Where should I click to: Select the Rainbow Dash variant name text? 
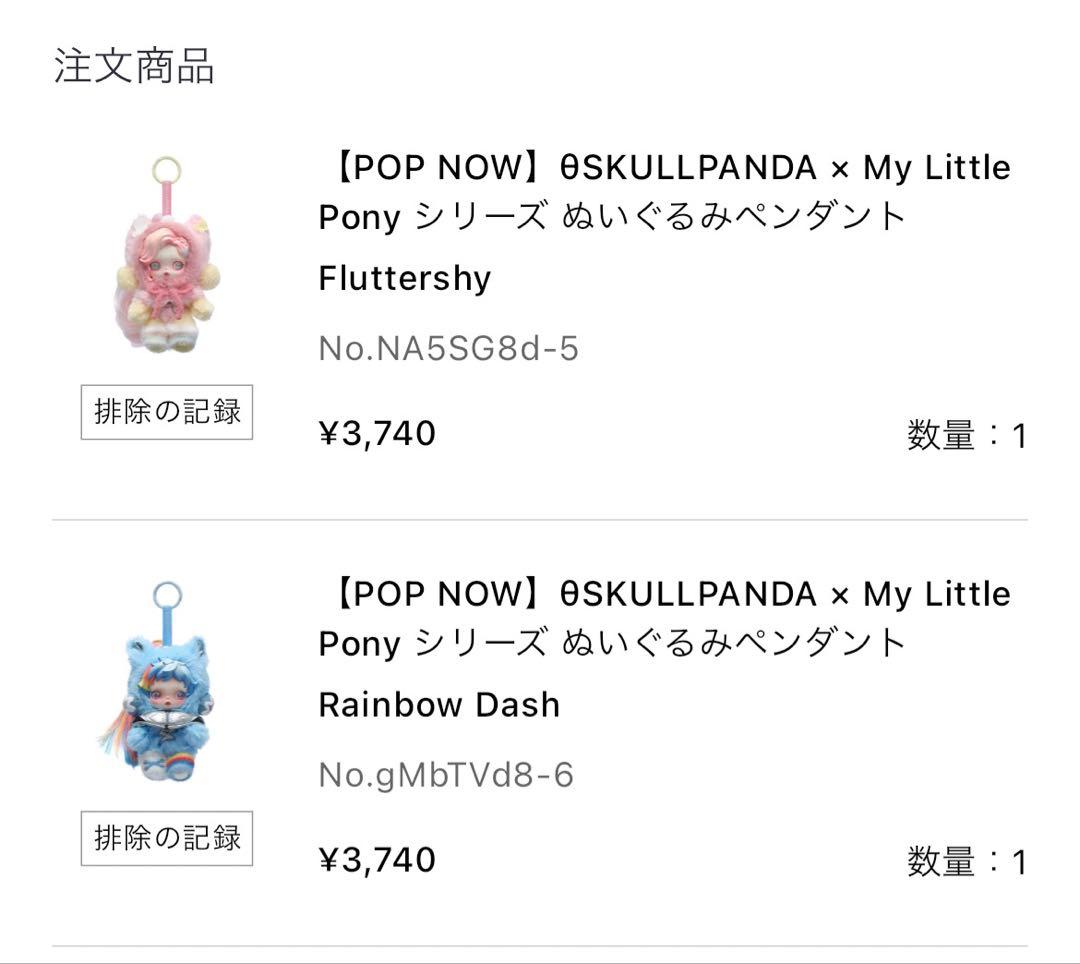tap(438, 705)
